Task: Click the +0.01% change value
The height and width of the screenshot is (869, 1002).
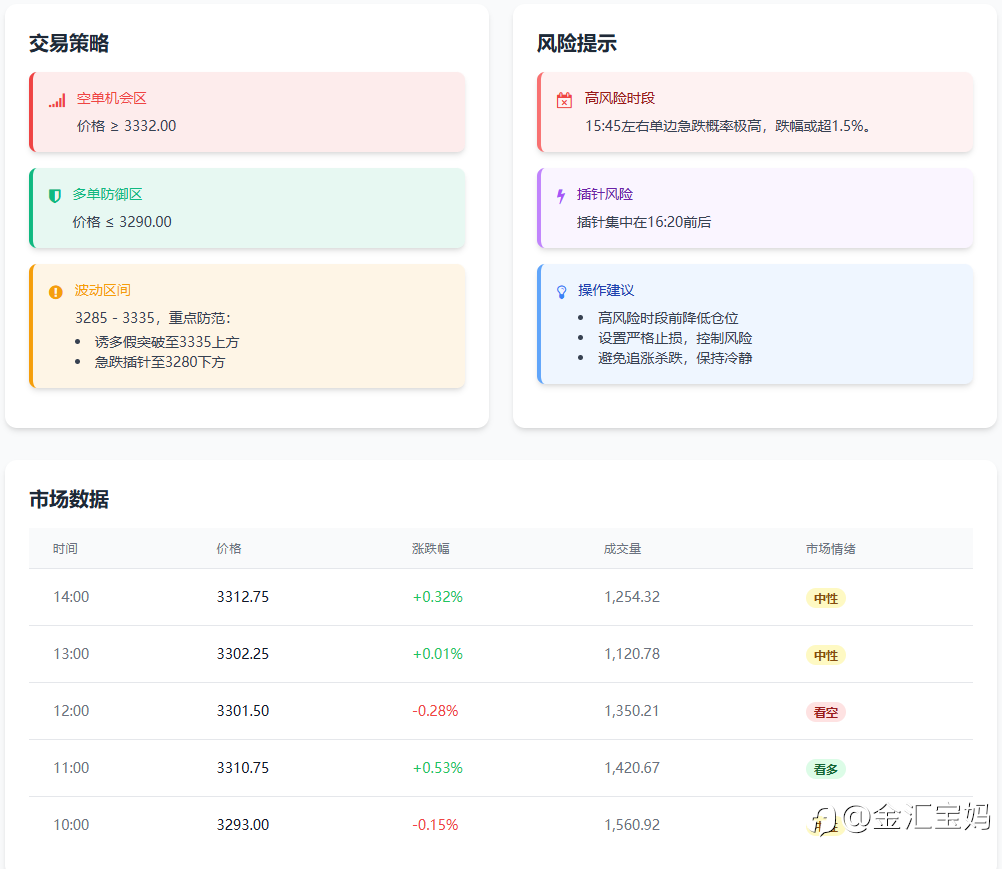Action: coord(438,654)
